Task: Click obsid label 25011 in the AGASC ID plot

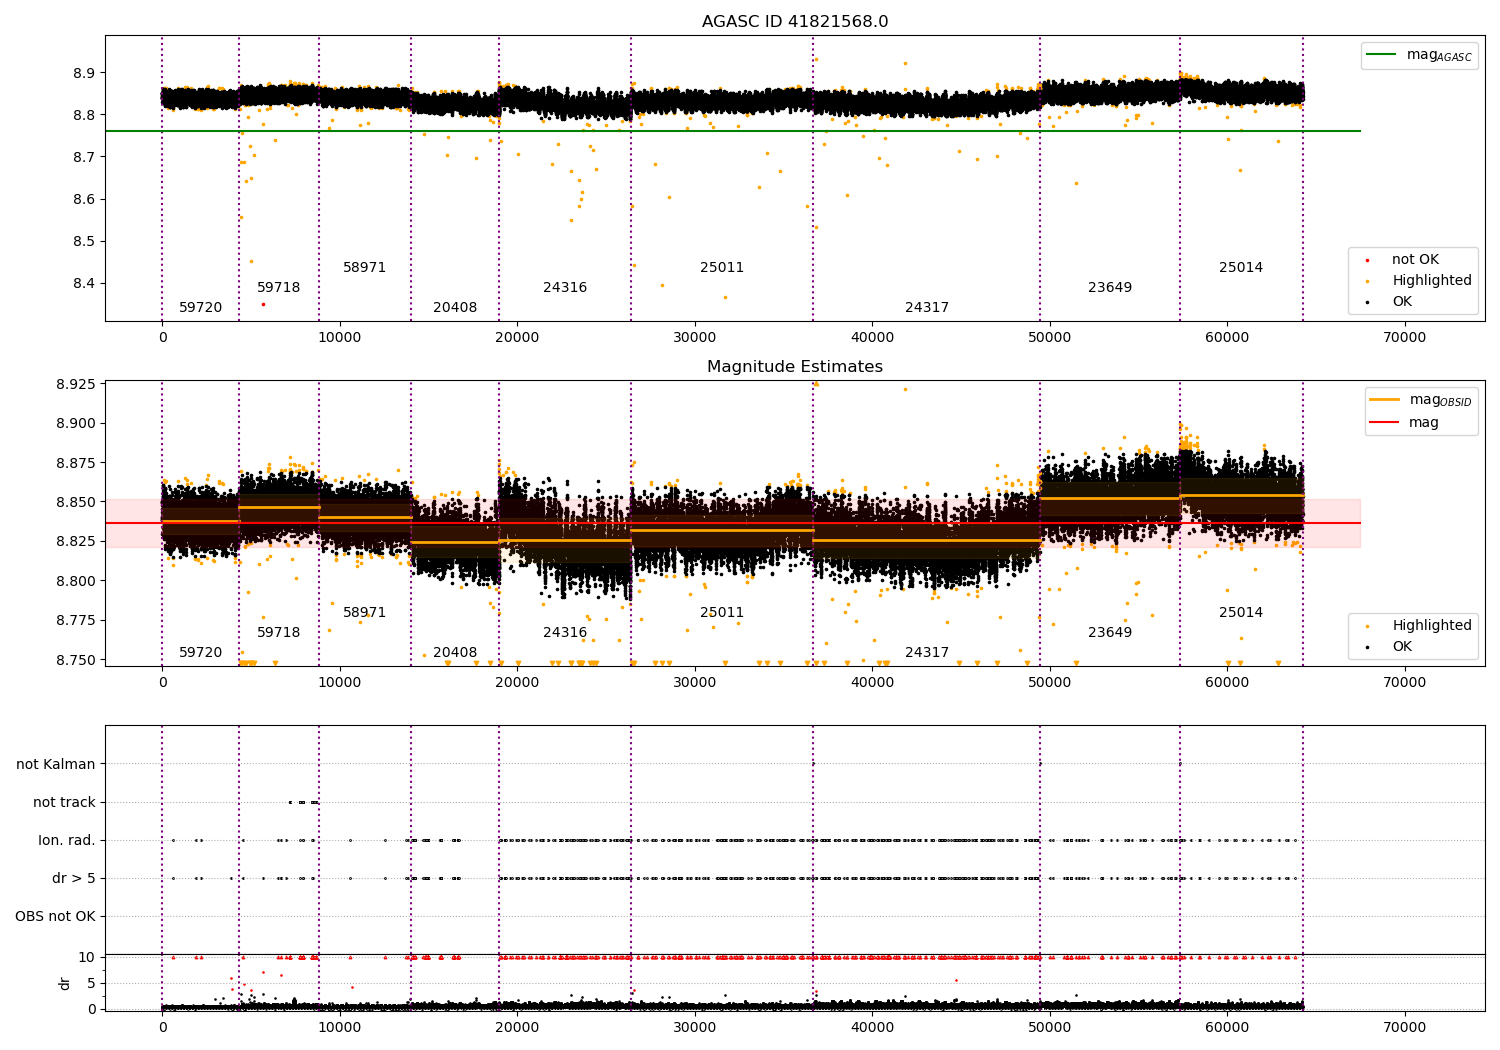Action: click(722, 267)
